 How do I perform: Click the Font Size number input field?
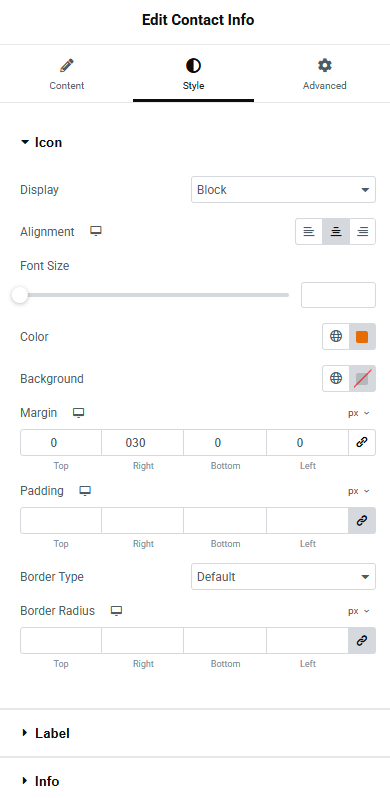pyautogui.click(x=339, y=295)
